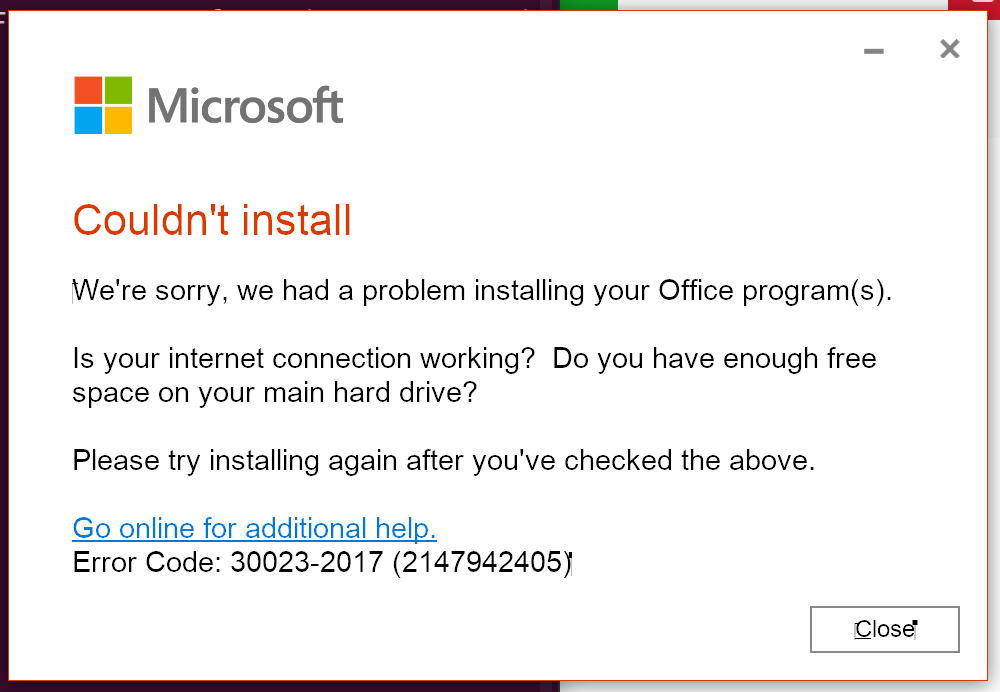Viewport: 1000px width, 692px height.
Task: Click the minimize dash icon of the dialog
Action: pyautogui.click(x=873, y=49)
